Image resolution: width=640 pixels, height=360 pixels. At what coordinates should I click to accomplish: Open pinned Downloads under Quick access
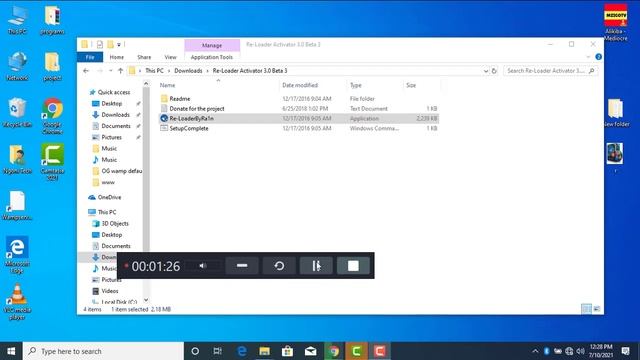click(115, 115)
